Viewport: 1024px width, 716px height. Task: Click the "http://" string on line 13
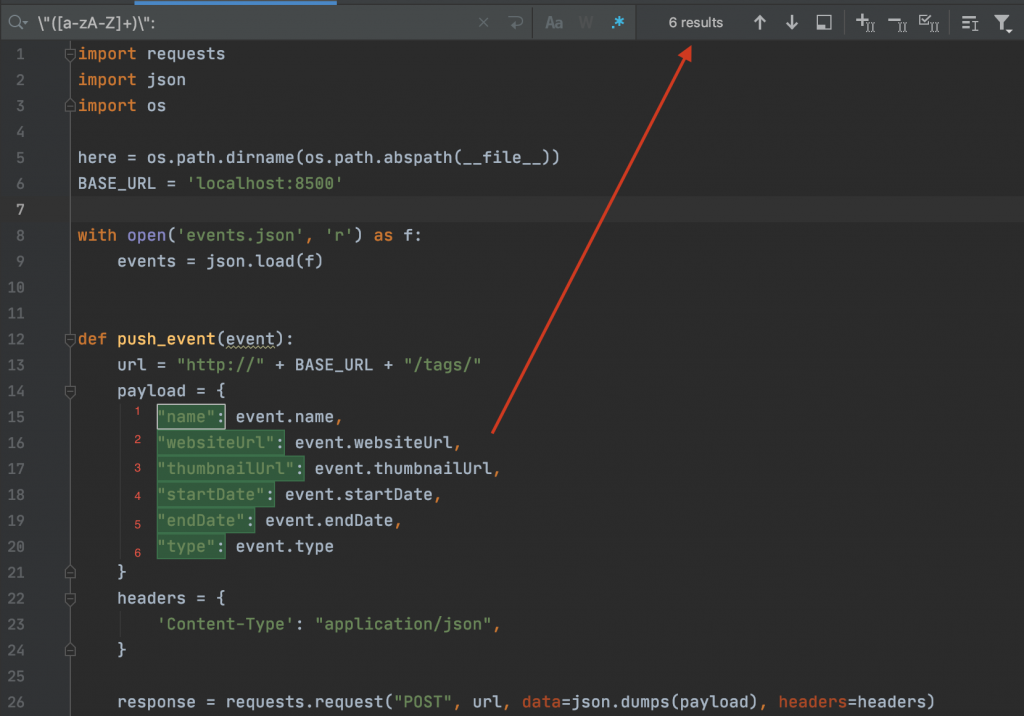220,365
